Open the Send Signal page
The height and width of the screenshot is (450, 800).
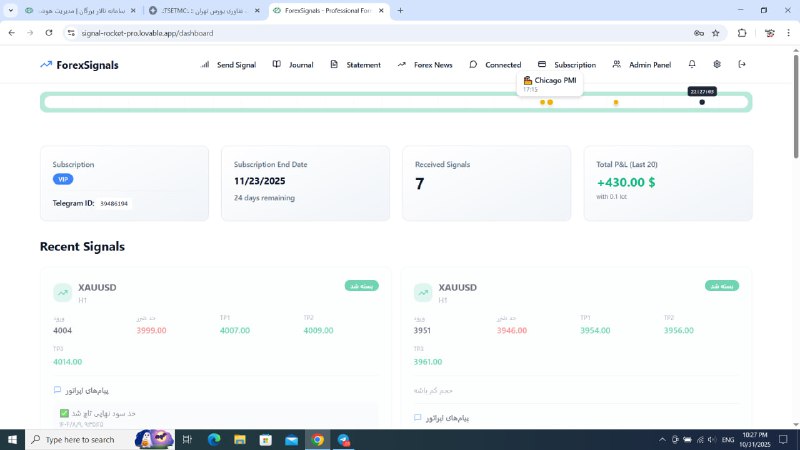228,65
